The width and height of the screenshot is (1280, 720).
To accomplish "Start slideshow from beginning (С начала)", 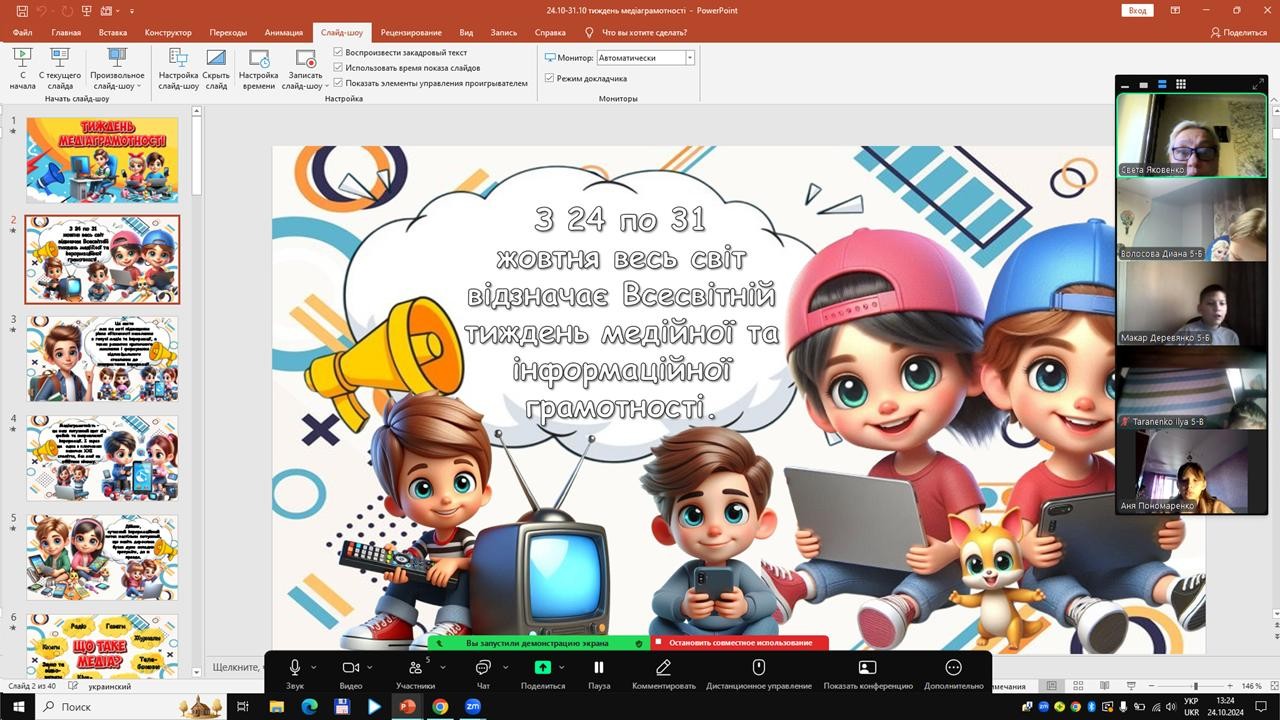I will click(22, 68).
